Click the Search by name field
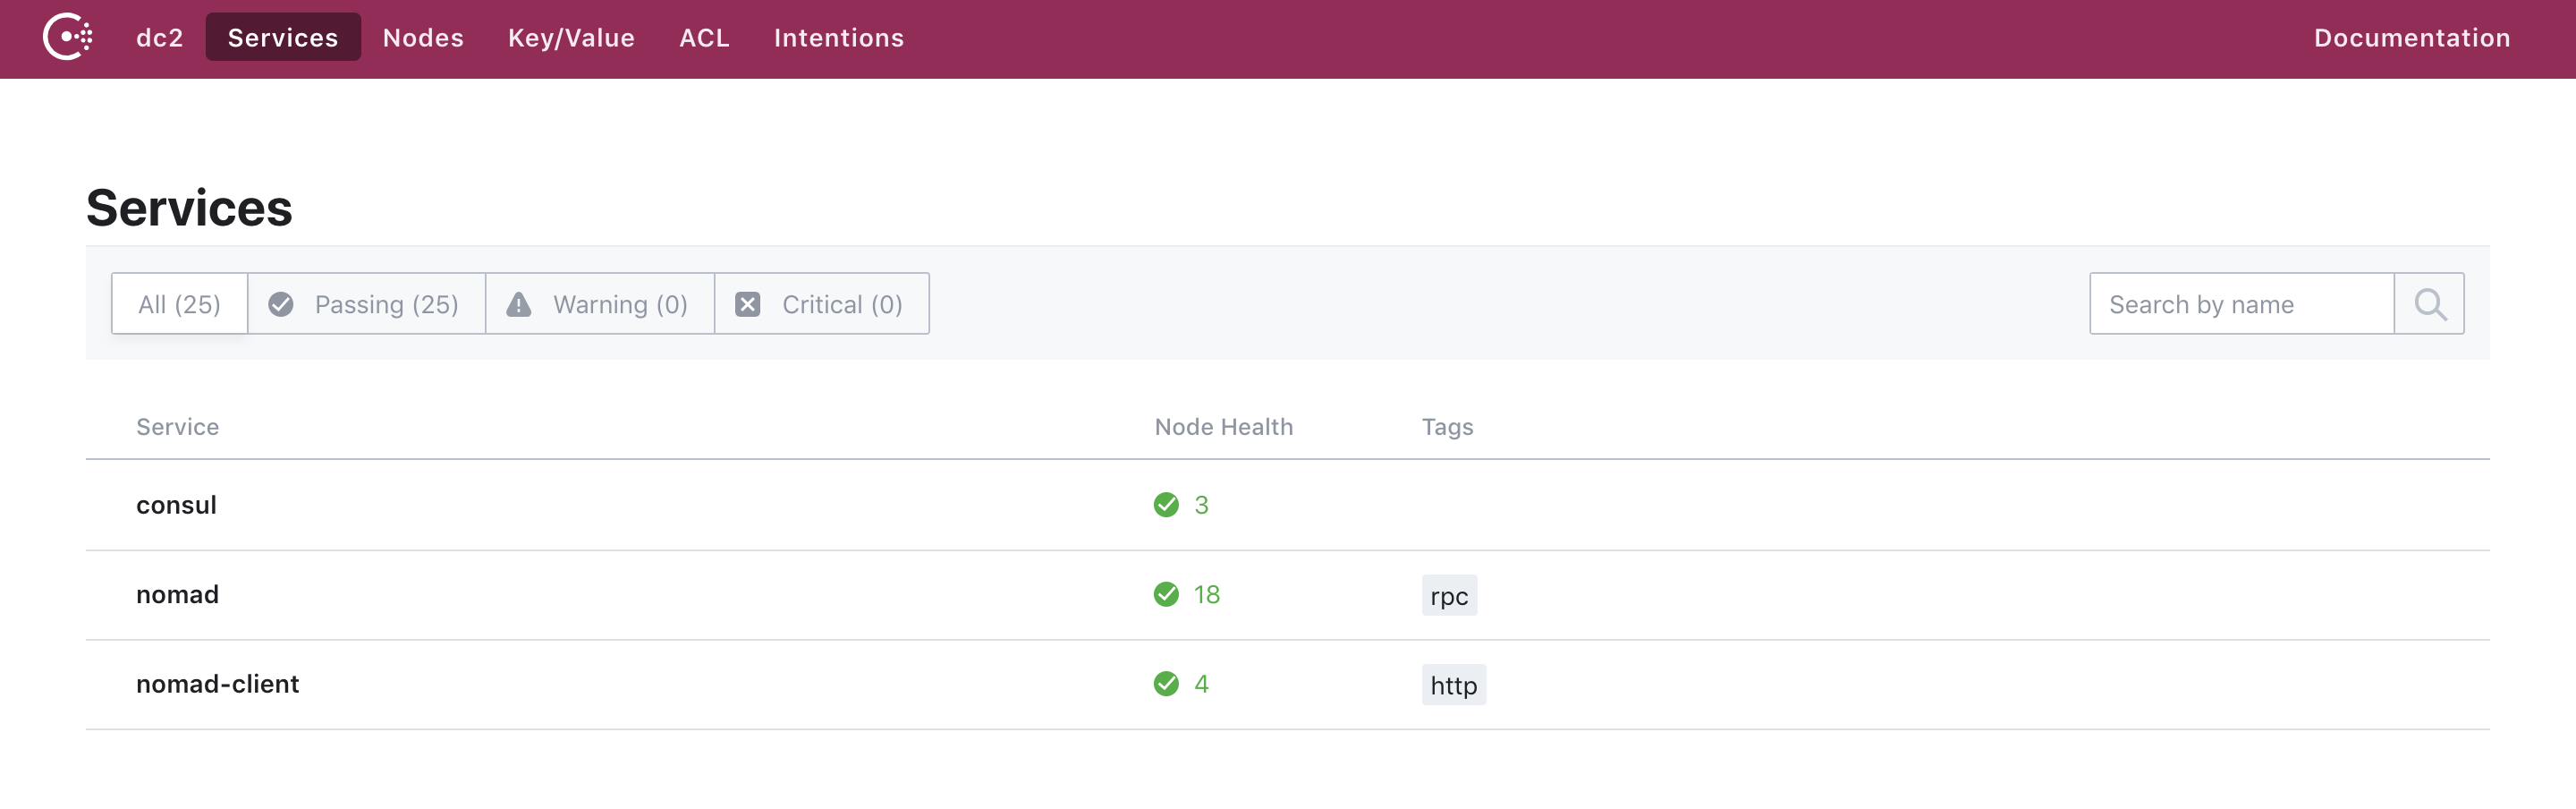2576x809 pixels. (x=2240, y=304)
